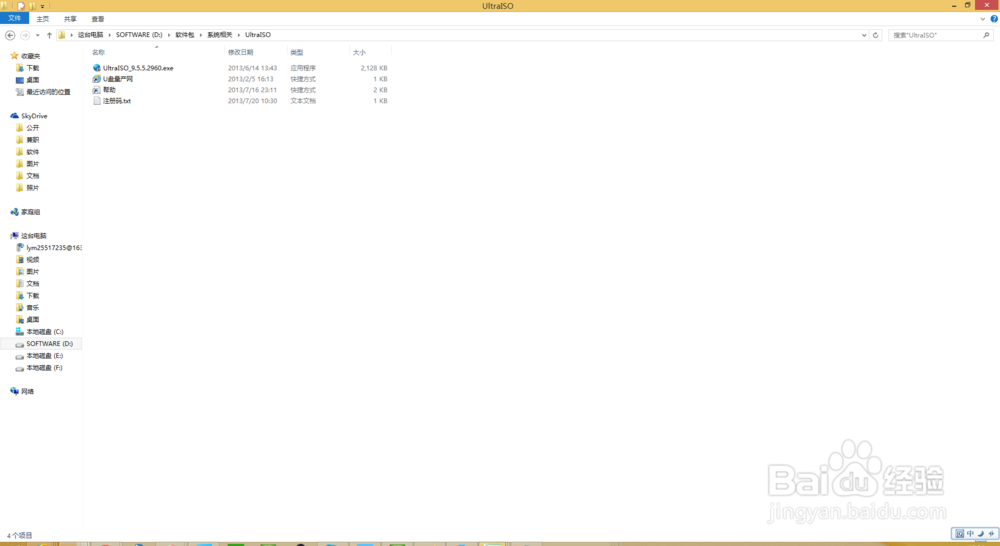The width and height of the screenshot is (1000, 546).
Task: Select 系统相关 in the address breadcrumb
Action: pos(219,35)
